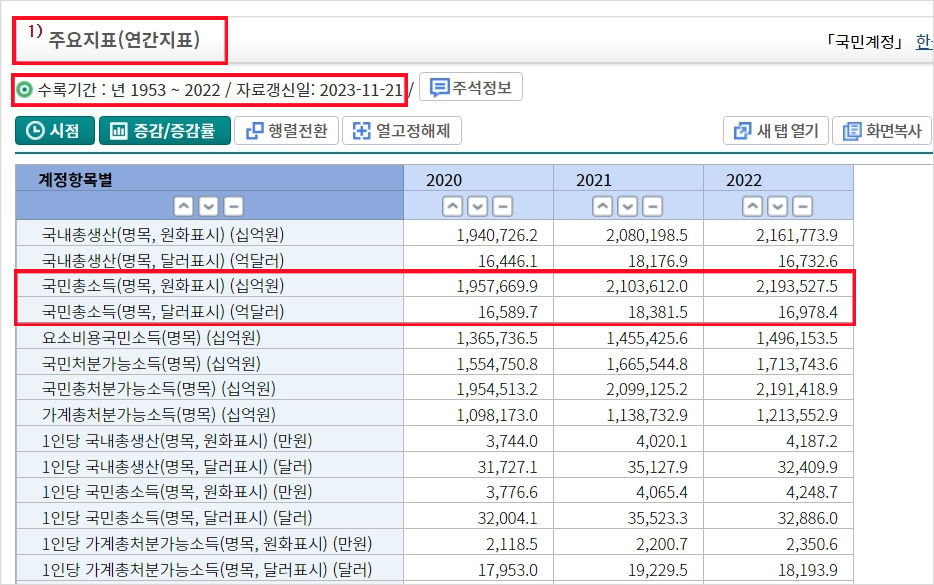Open the 주석정보 footnote info
Image resolution: width=934 pixels, height=585 pixels.
[x=471, y=87]
